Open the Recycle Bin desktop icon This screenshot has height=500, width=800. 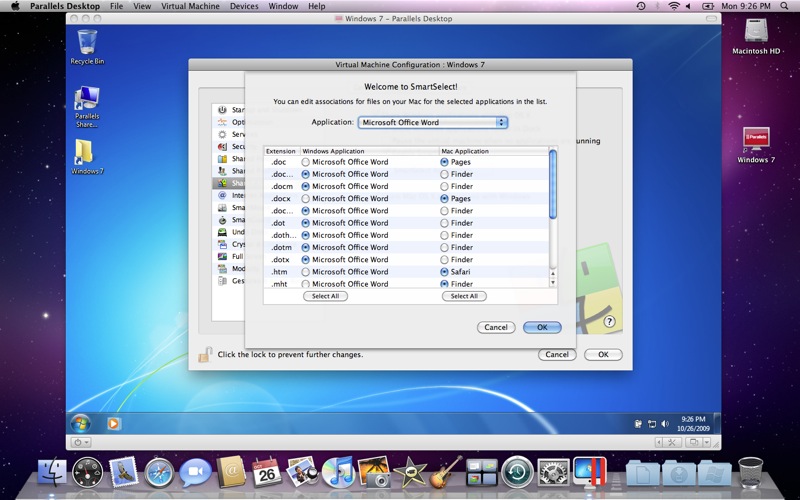[87, 44]
